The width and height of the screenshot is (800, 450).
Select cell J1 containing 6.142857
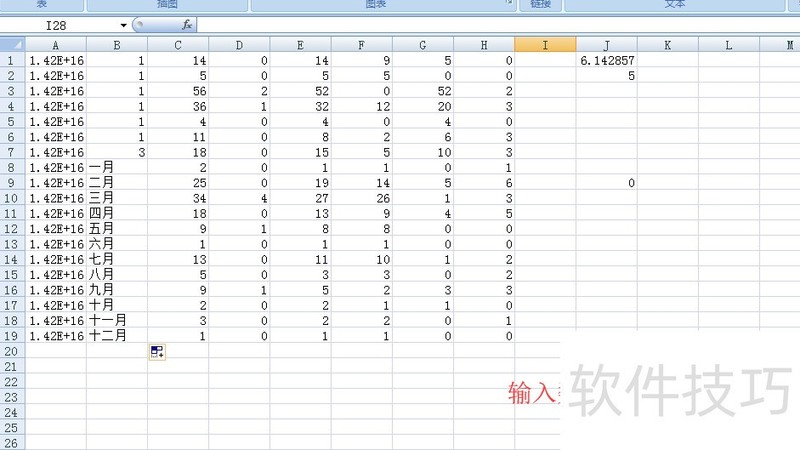coord(606,61)
